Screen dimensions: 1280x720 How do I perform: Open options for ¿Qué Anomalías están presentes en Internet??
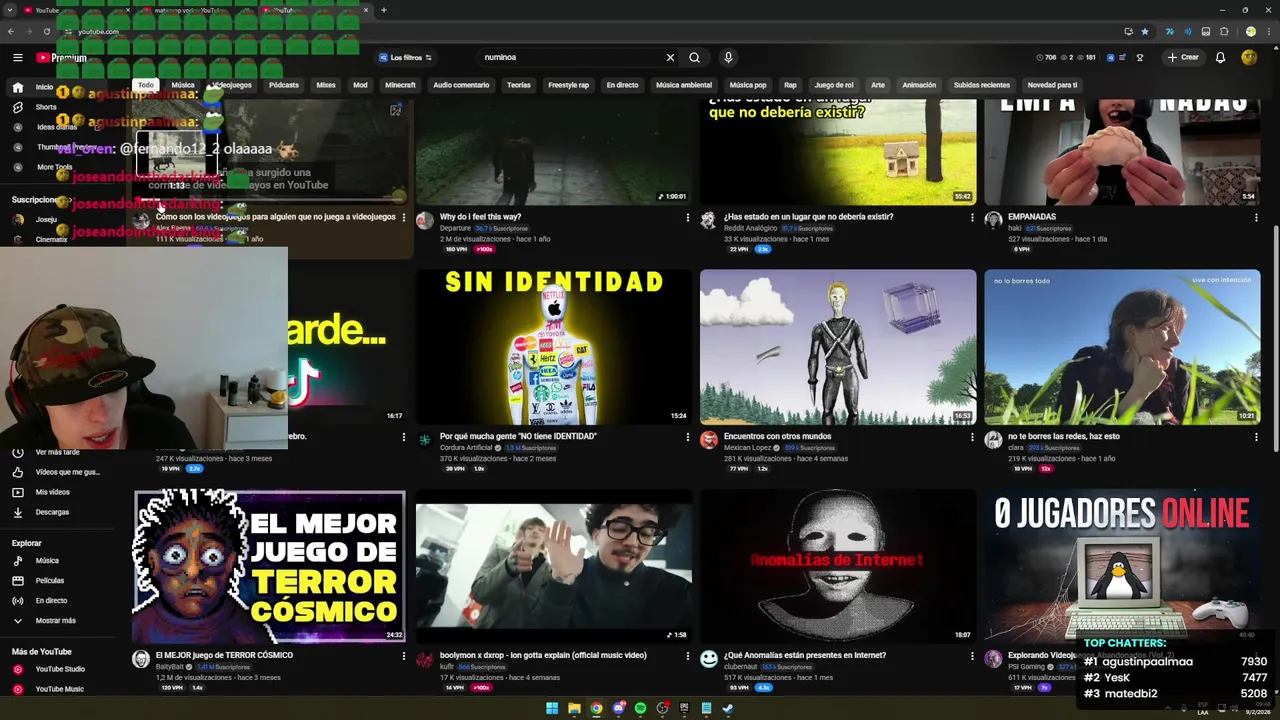point(972,656)
